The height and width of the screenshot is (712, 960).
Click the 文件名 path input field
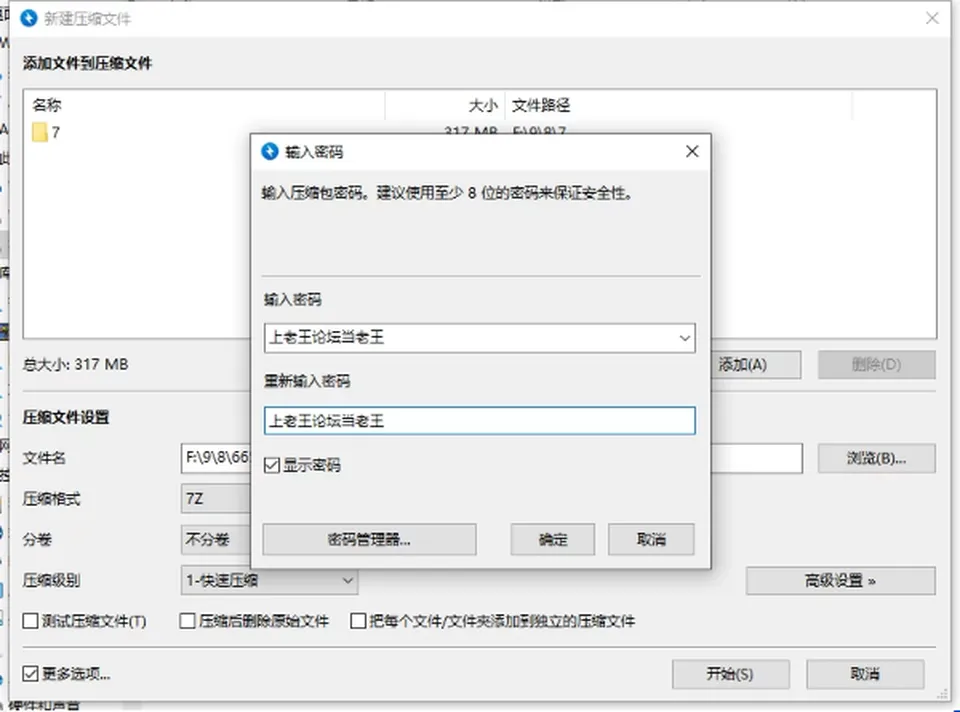coord(491,459)
